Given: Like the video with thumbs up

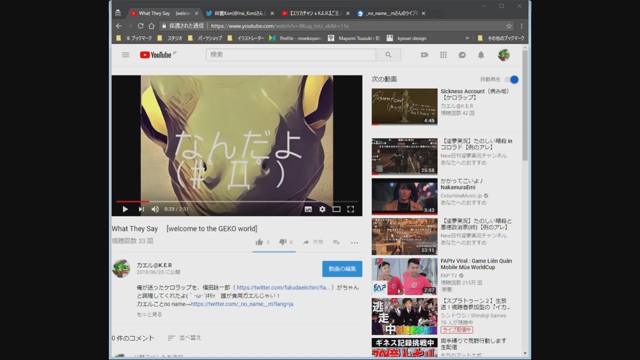Looking at the screenshot, I should tap(259, 242).
